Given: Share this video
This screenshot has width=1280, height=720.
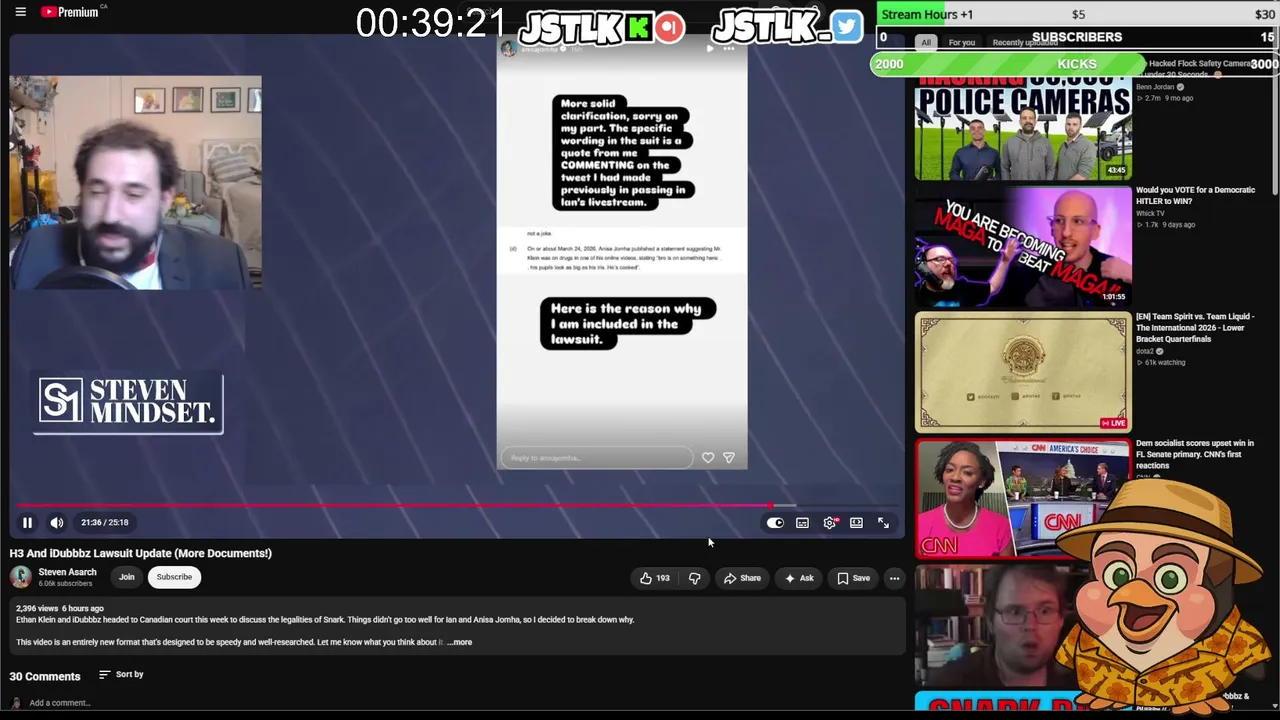Looking at the screenshot, I should [x=742, y=578].
